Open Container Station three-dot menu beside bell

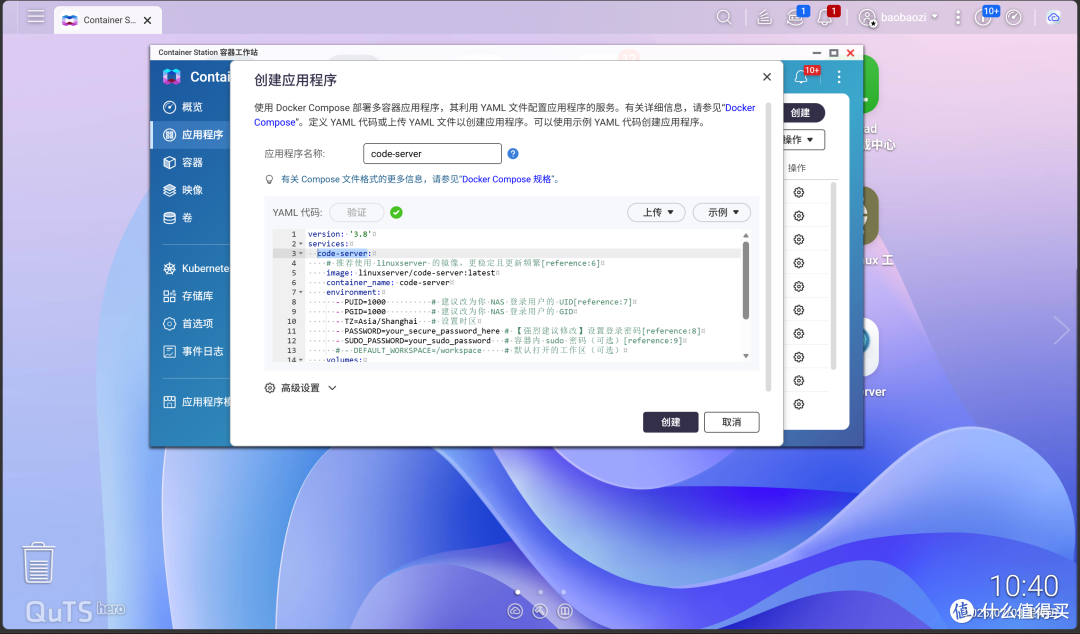tap(838, 76)
